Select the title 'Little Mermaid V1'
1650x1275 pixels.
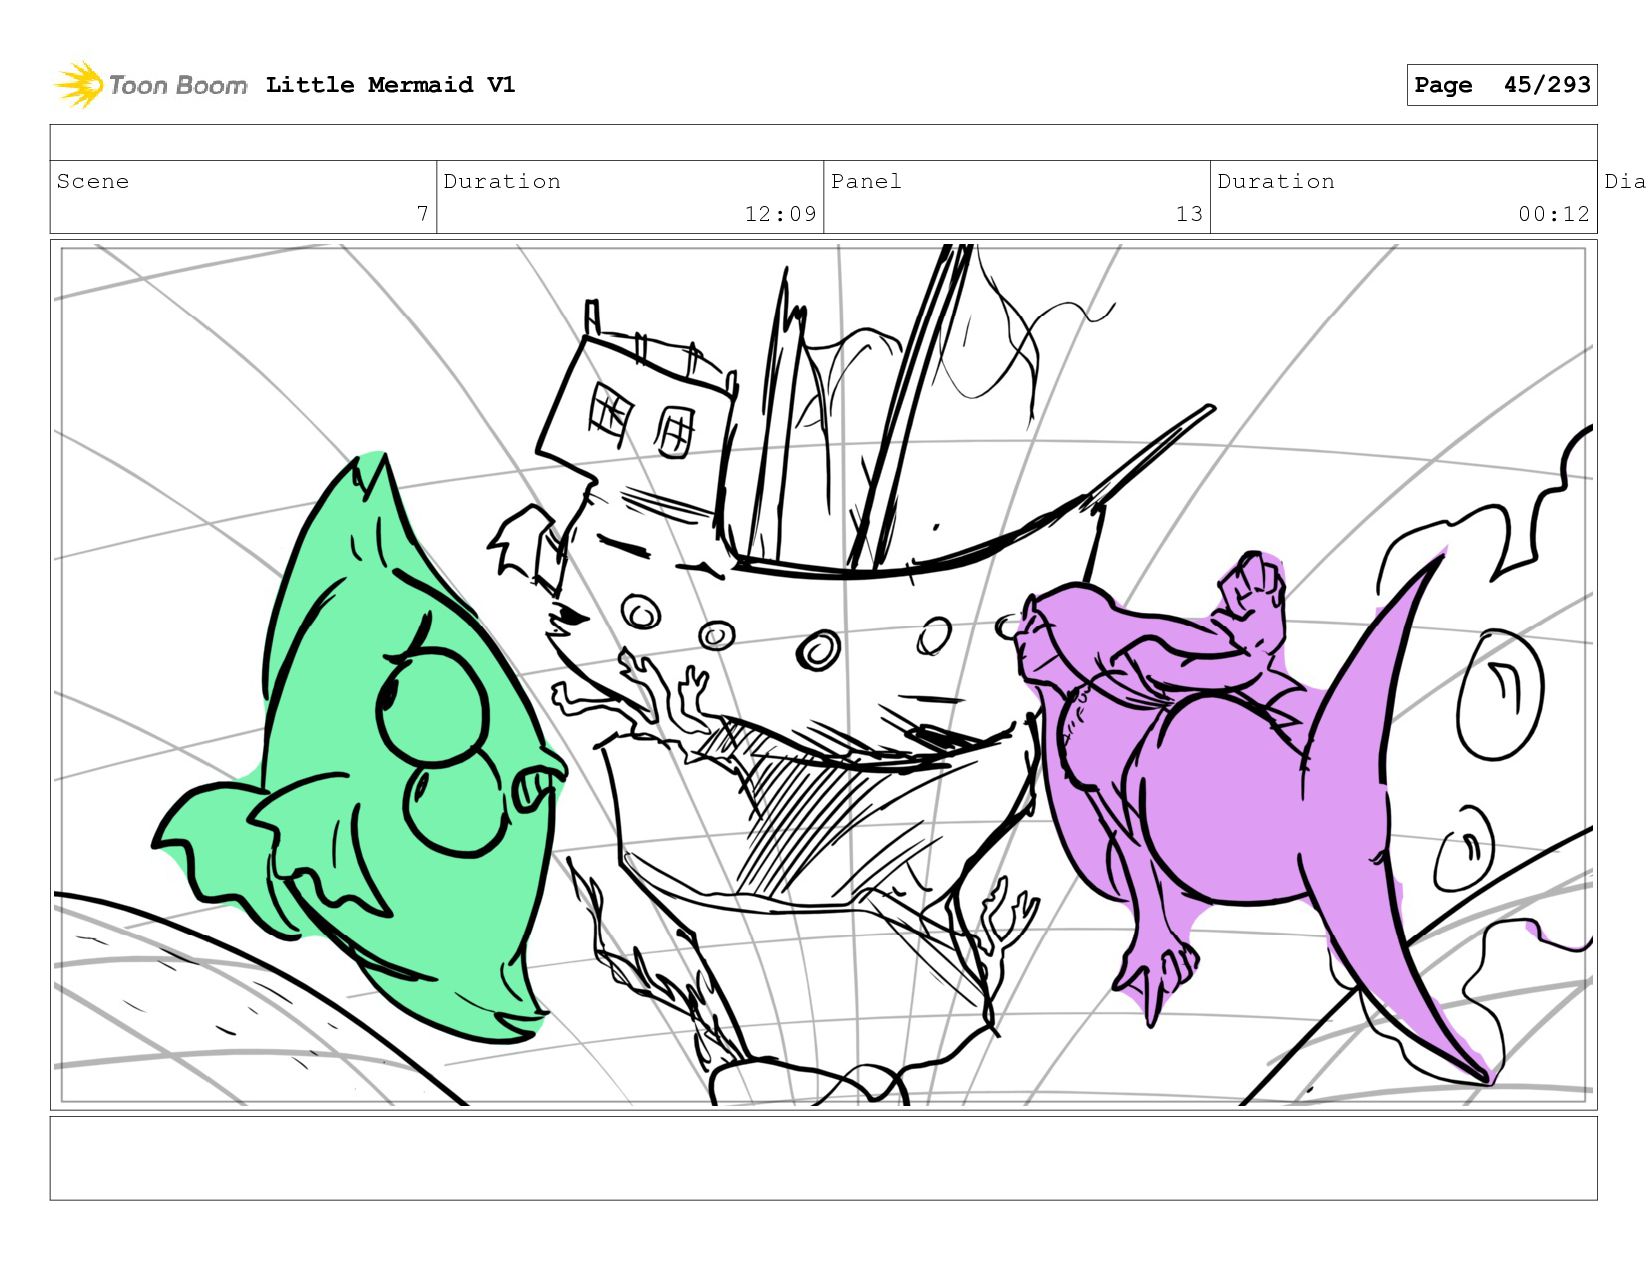pyautogui.click(x=390, y=85)
